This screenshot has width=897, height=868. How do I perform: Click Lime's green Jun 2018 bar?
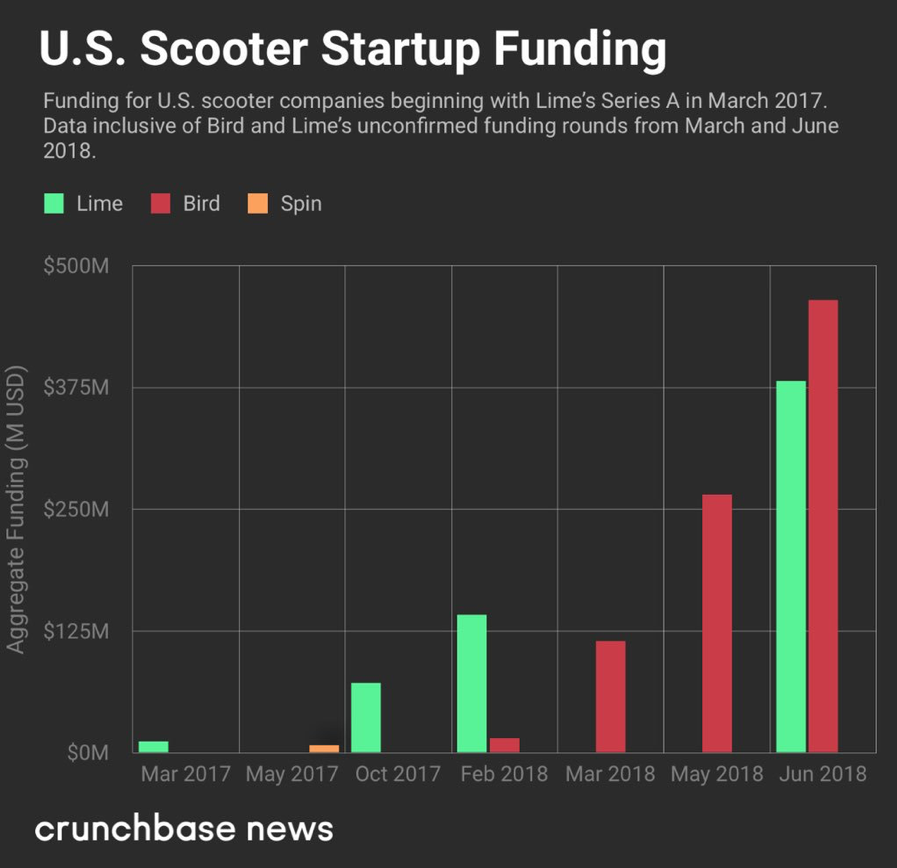pyautogui.click(x=791, y=566)
